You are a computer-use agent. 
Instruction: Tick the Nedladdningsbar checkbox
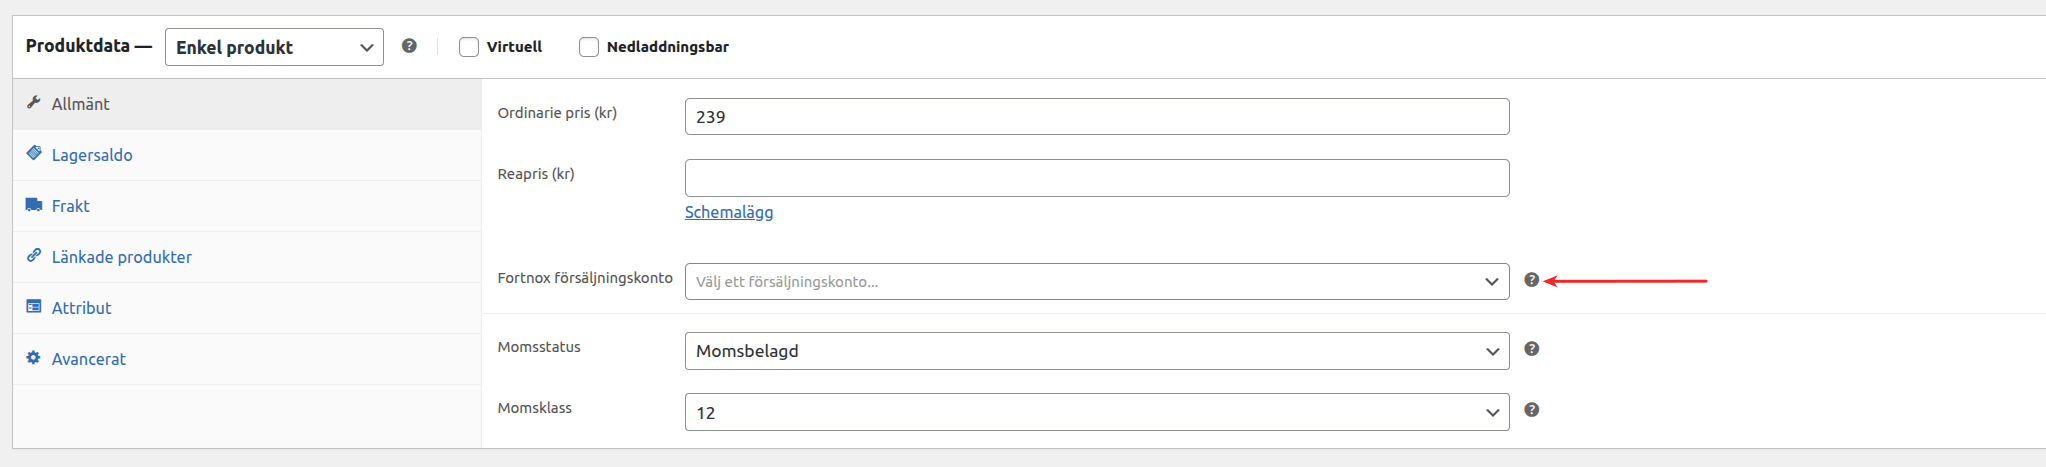[x=589, y=47]
